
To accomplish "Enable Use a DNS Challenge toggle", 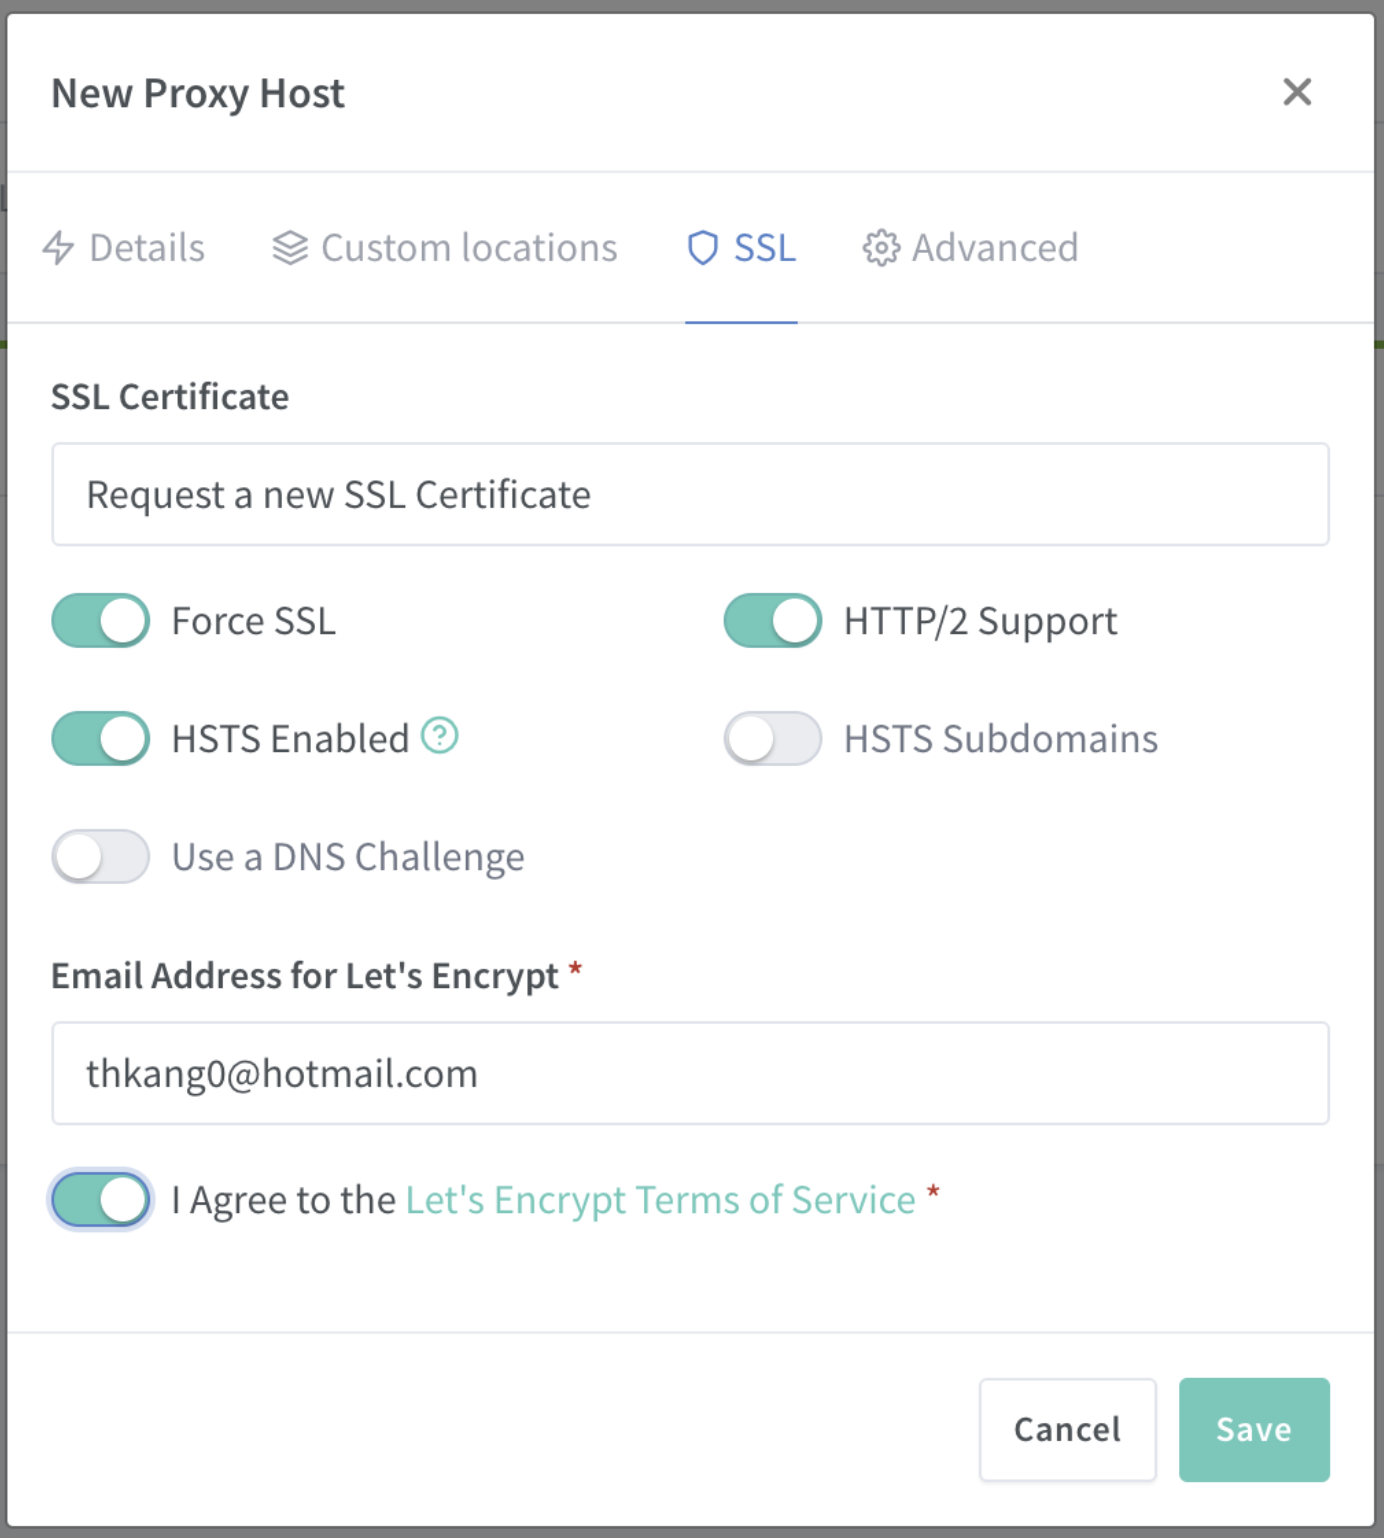I will (101, 857).
